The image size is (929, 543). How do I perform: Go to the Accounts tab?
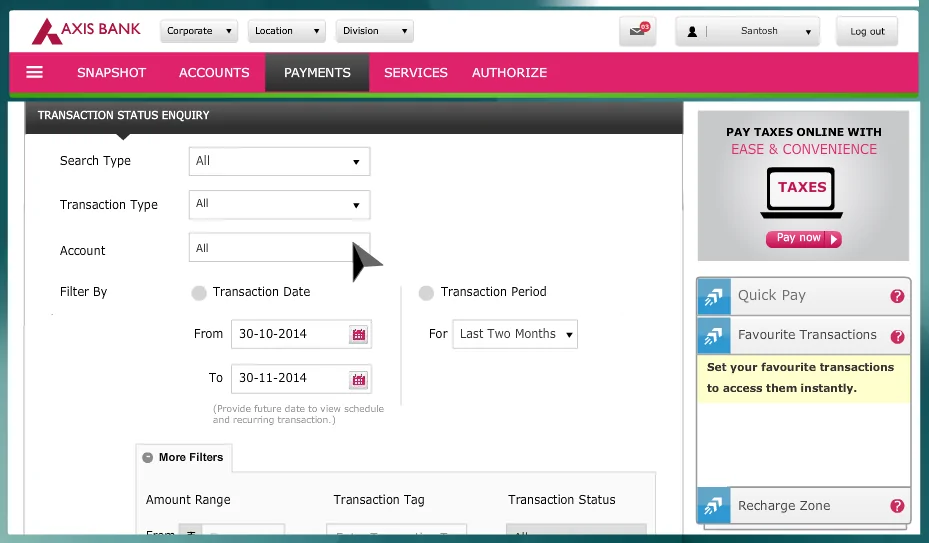click(214, 72)
